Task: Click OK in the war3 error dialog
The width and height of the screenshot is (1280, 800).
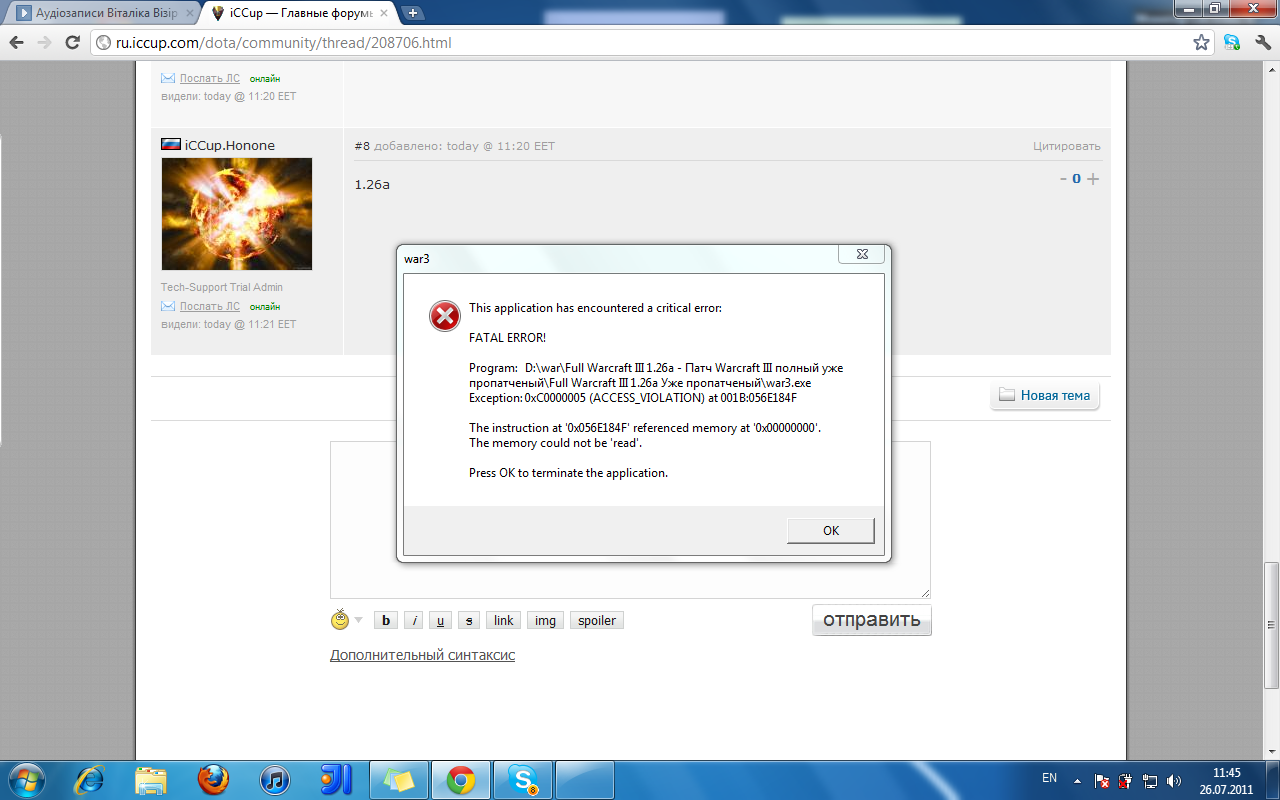Action: [831, 530]
